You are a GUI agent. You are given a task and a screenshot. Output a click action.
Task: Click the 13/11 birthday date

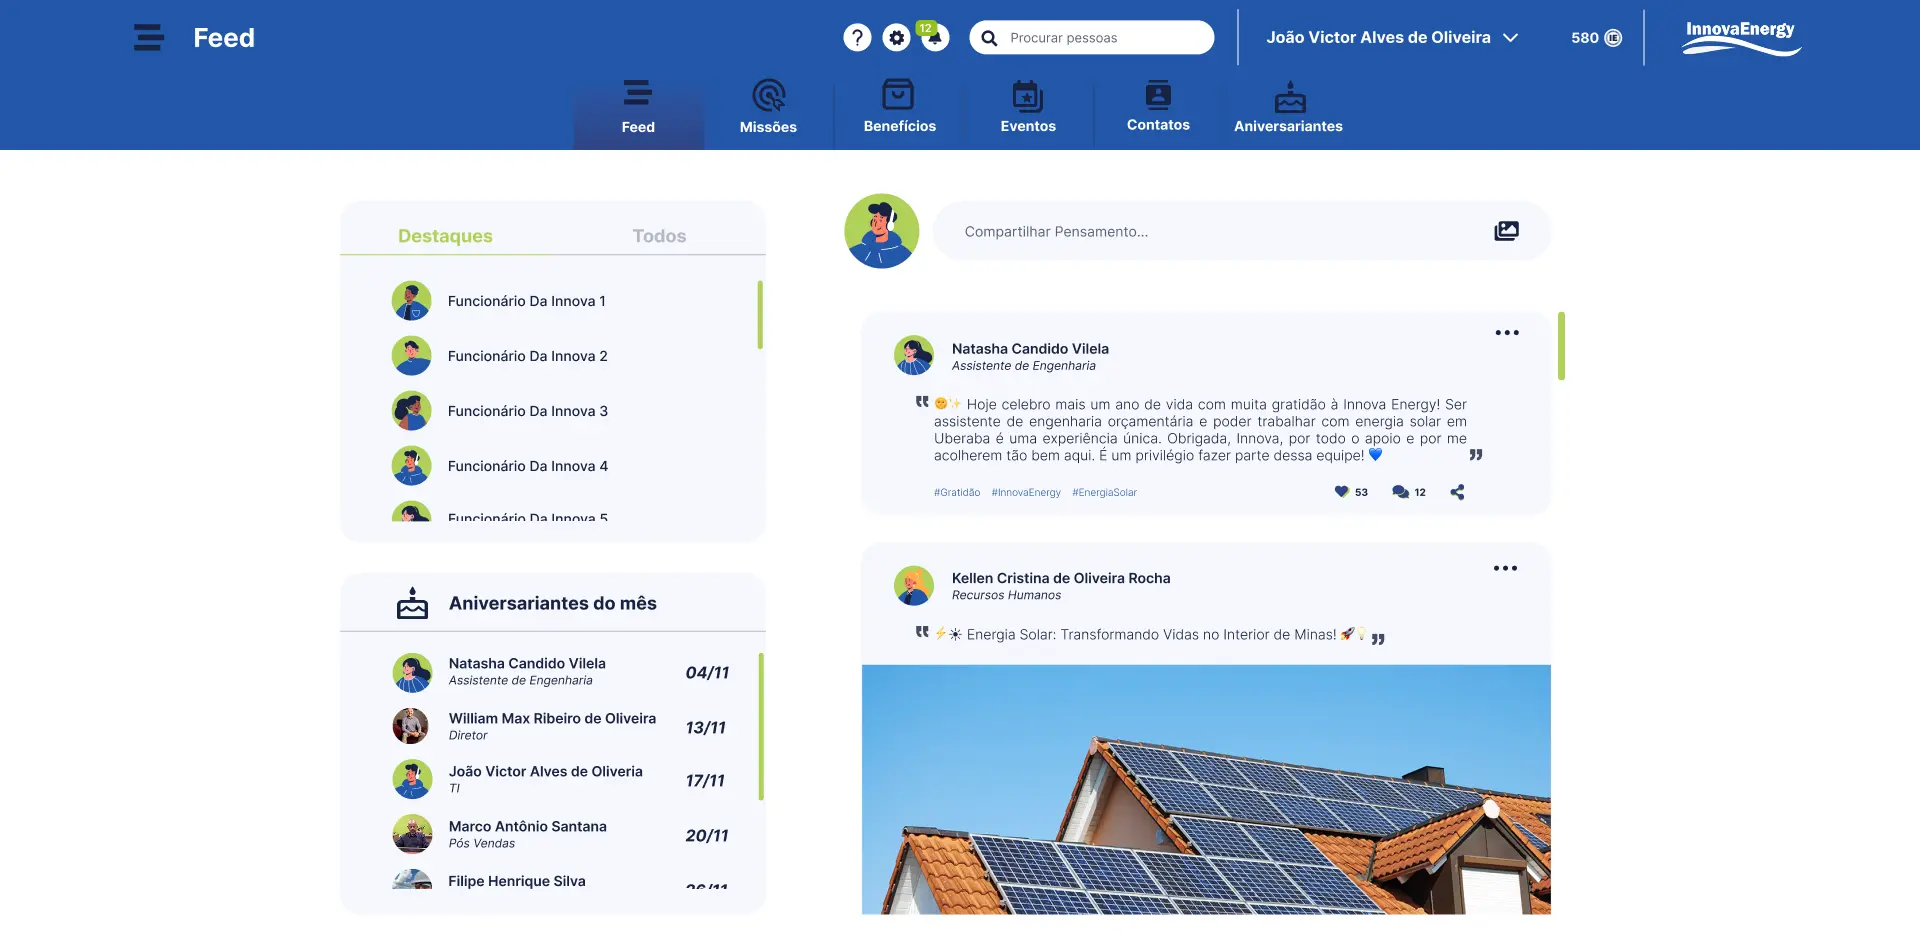[706, 728]
